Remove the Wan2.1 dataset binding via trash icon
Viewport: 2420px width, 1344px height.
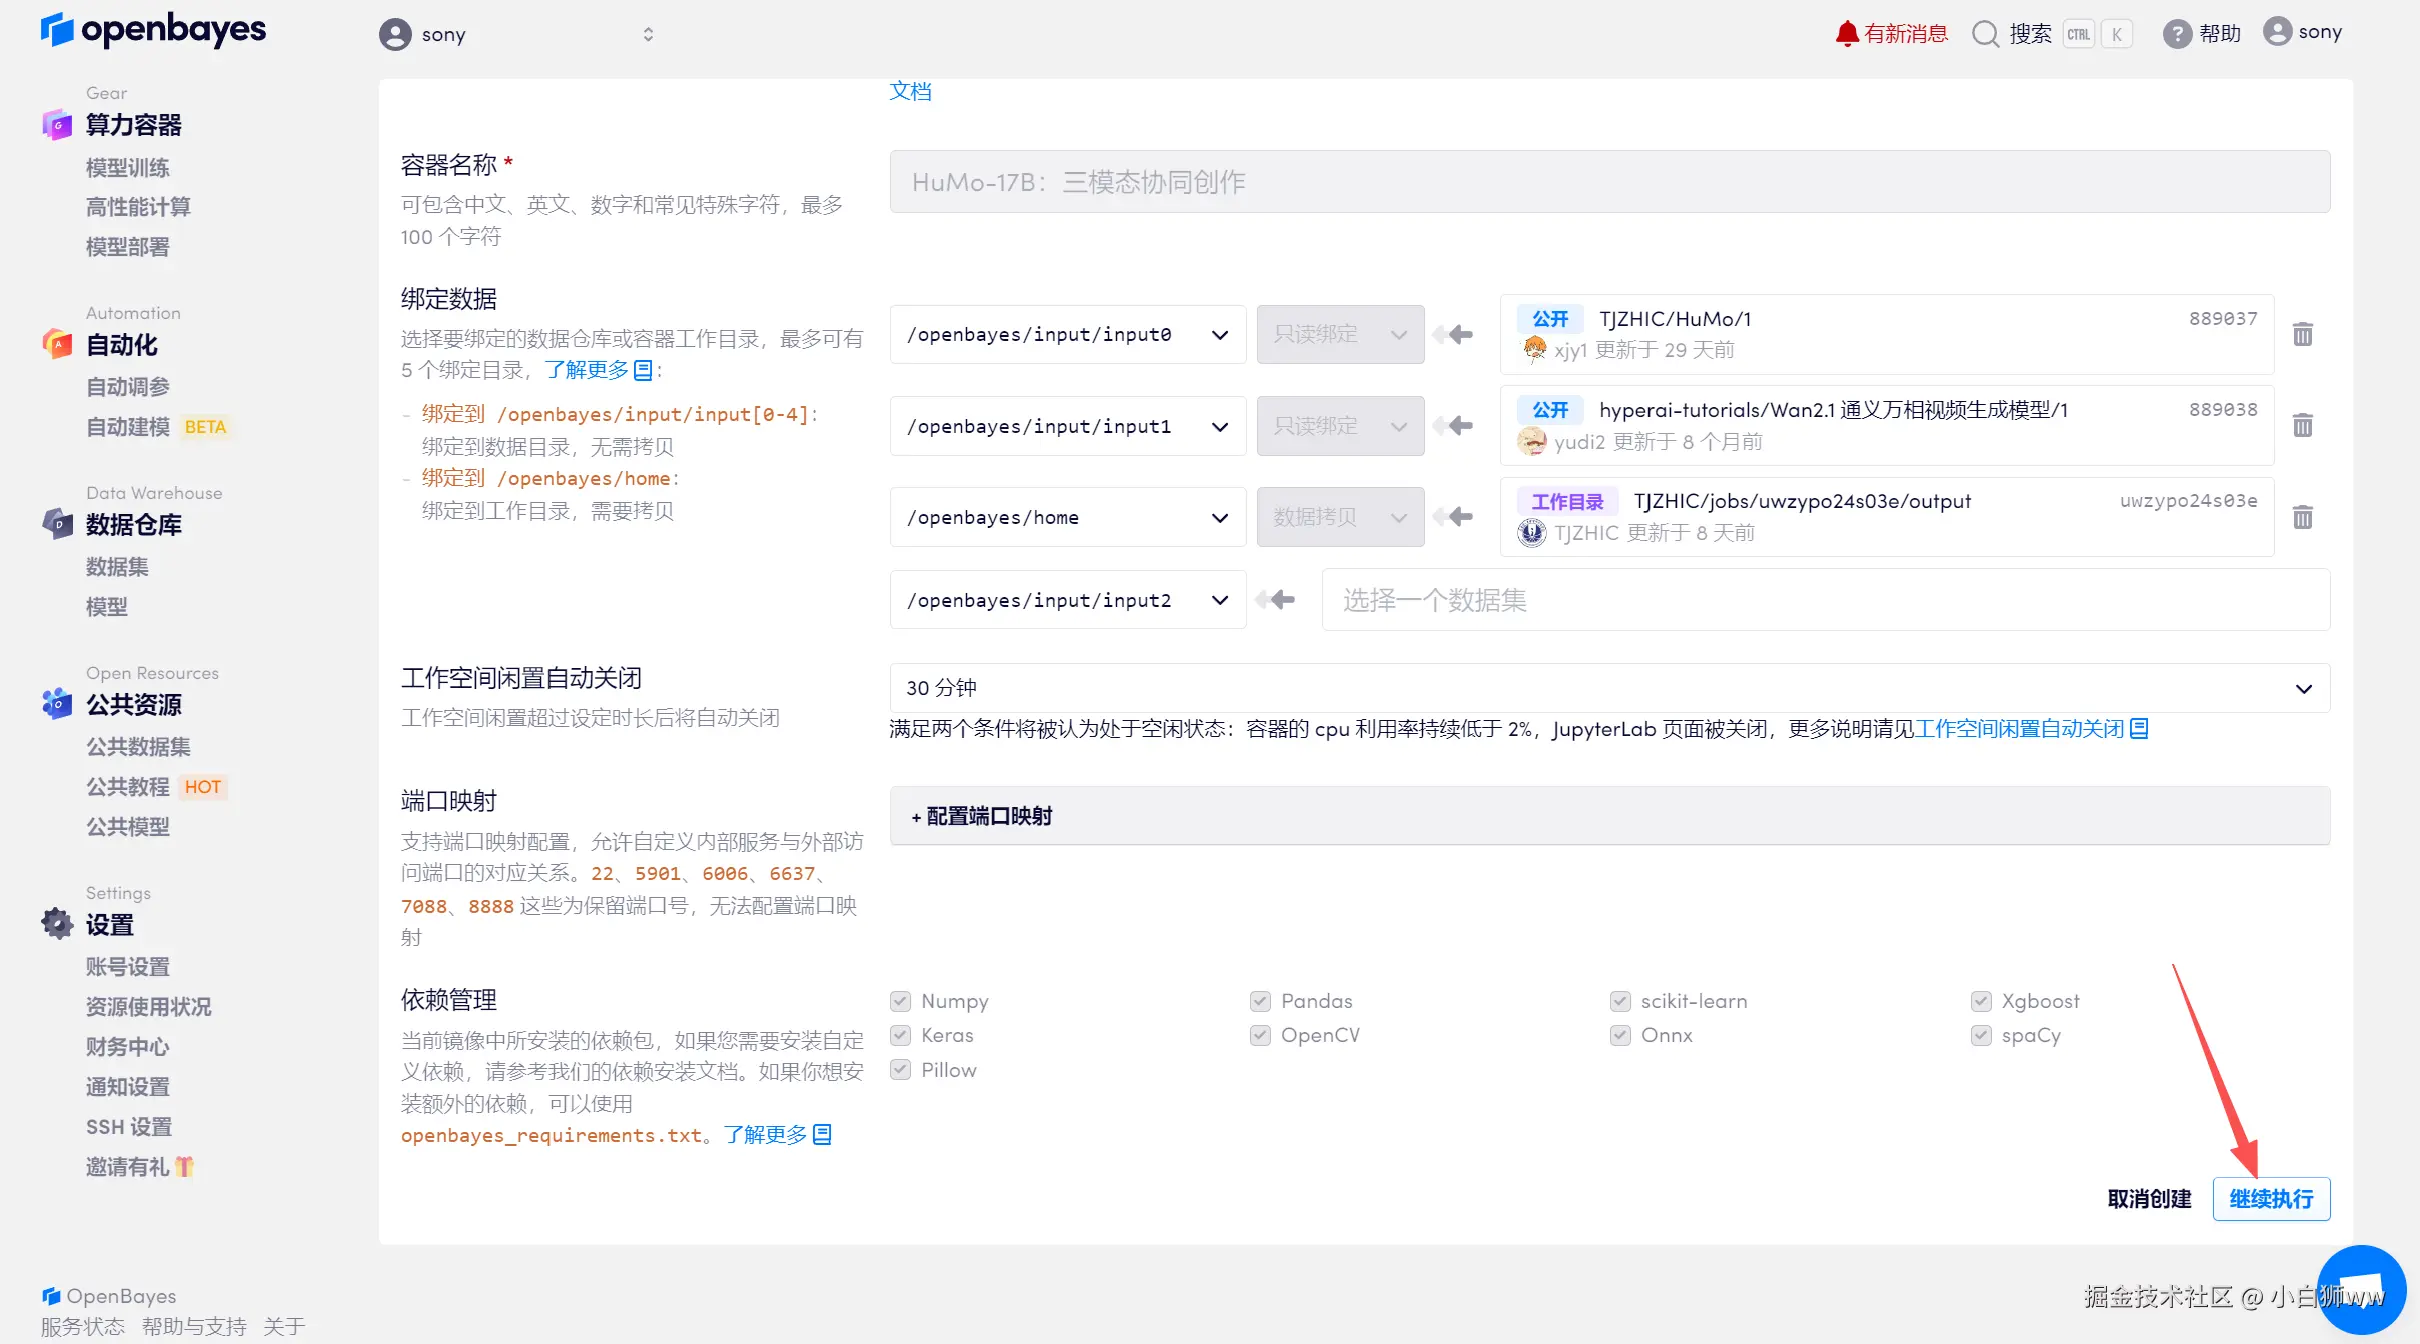(2302, 426)
